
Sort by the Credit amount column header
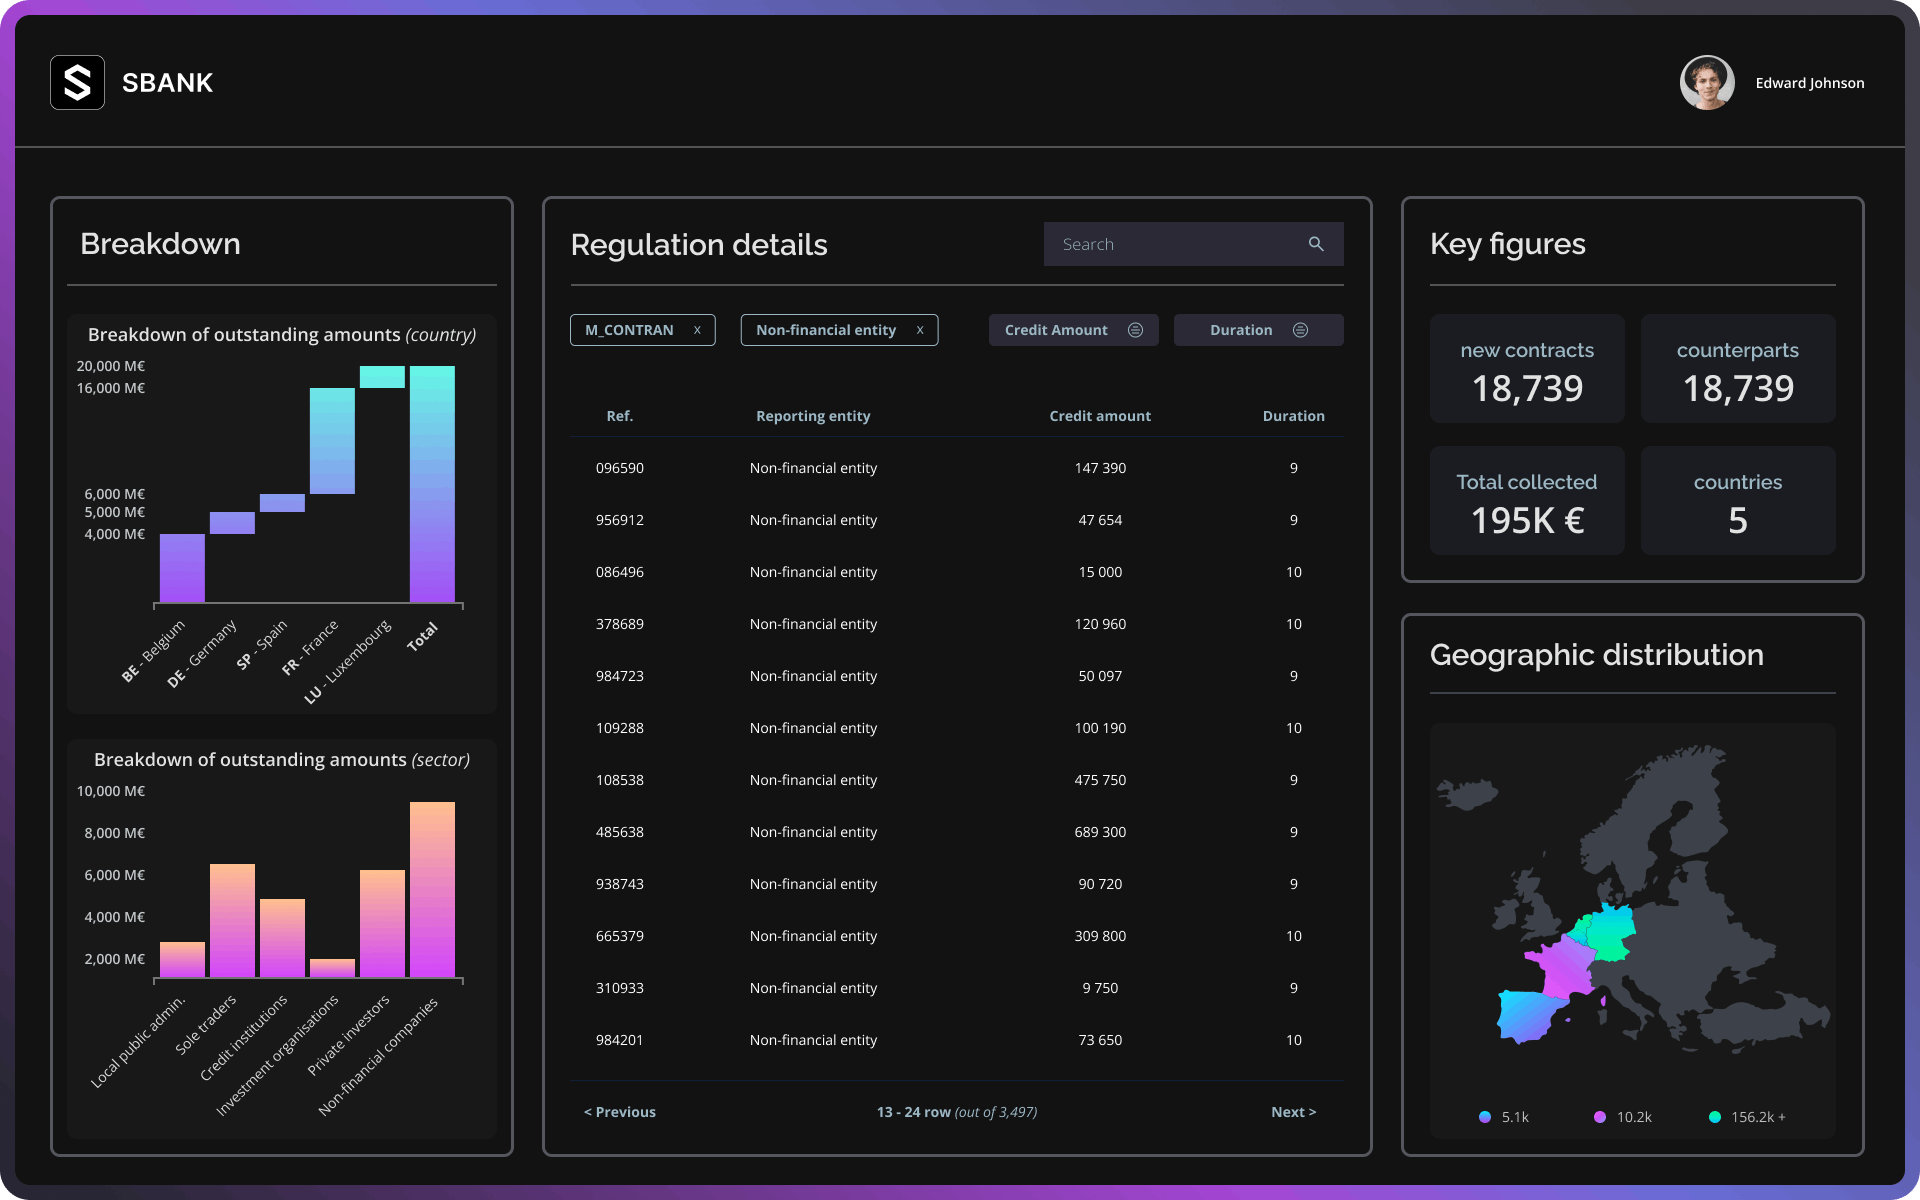[1100, 416]
